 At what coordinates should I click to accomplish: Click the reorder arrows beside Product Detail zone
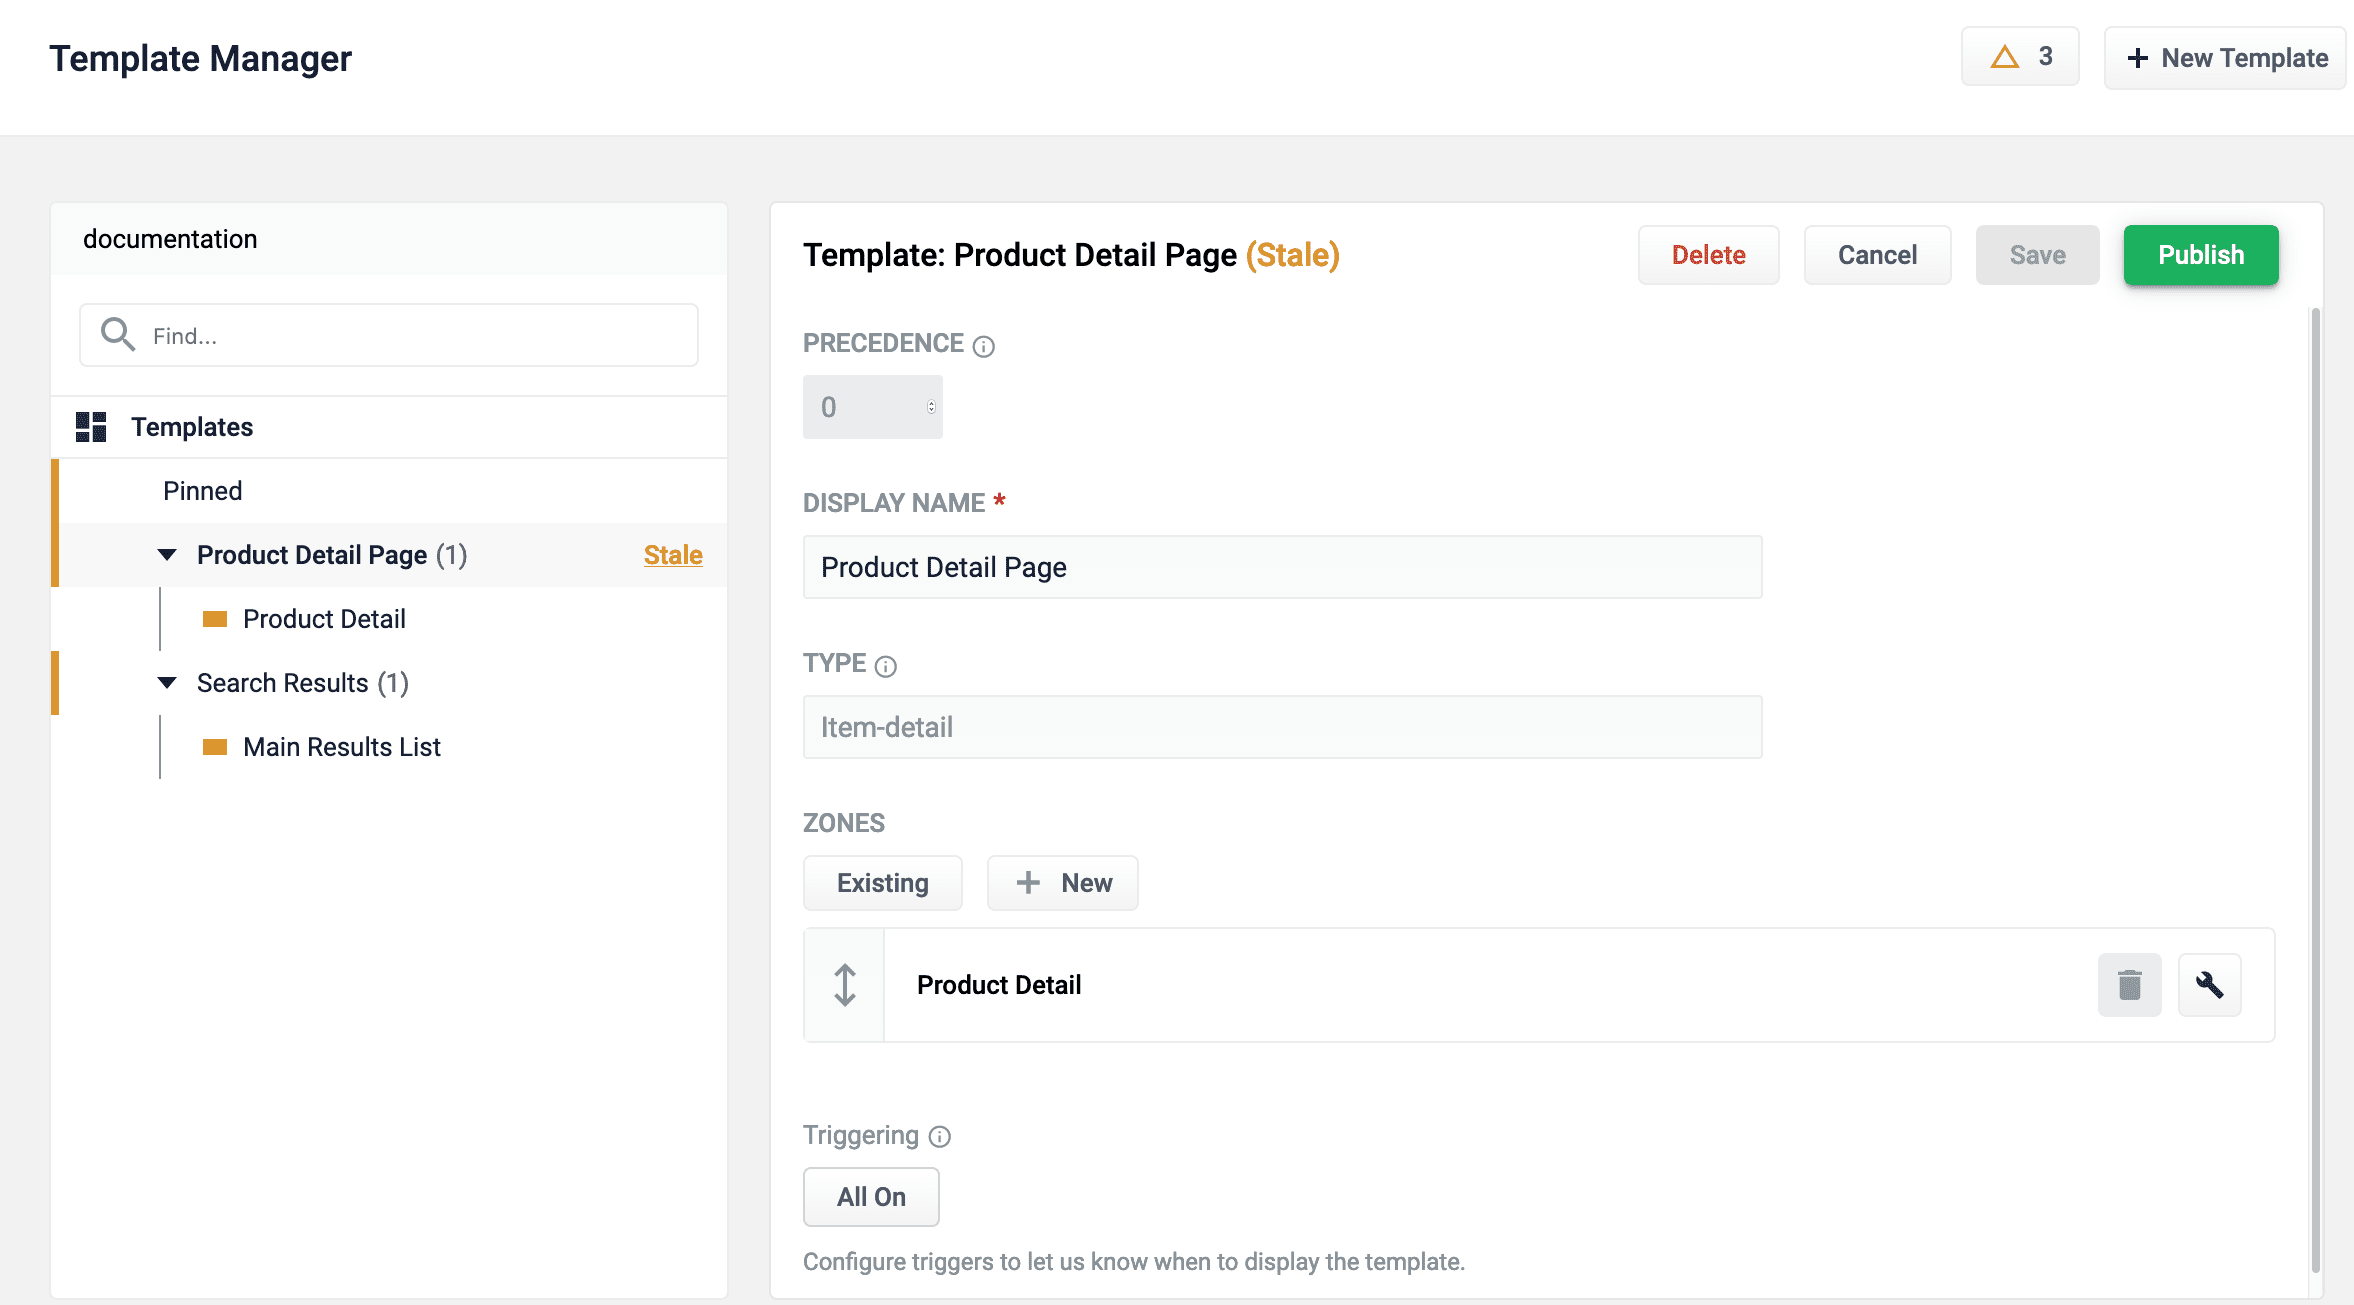point(844,985)
